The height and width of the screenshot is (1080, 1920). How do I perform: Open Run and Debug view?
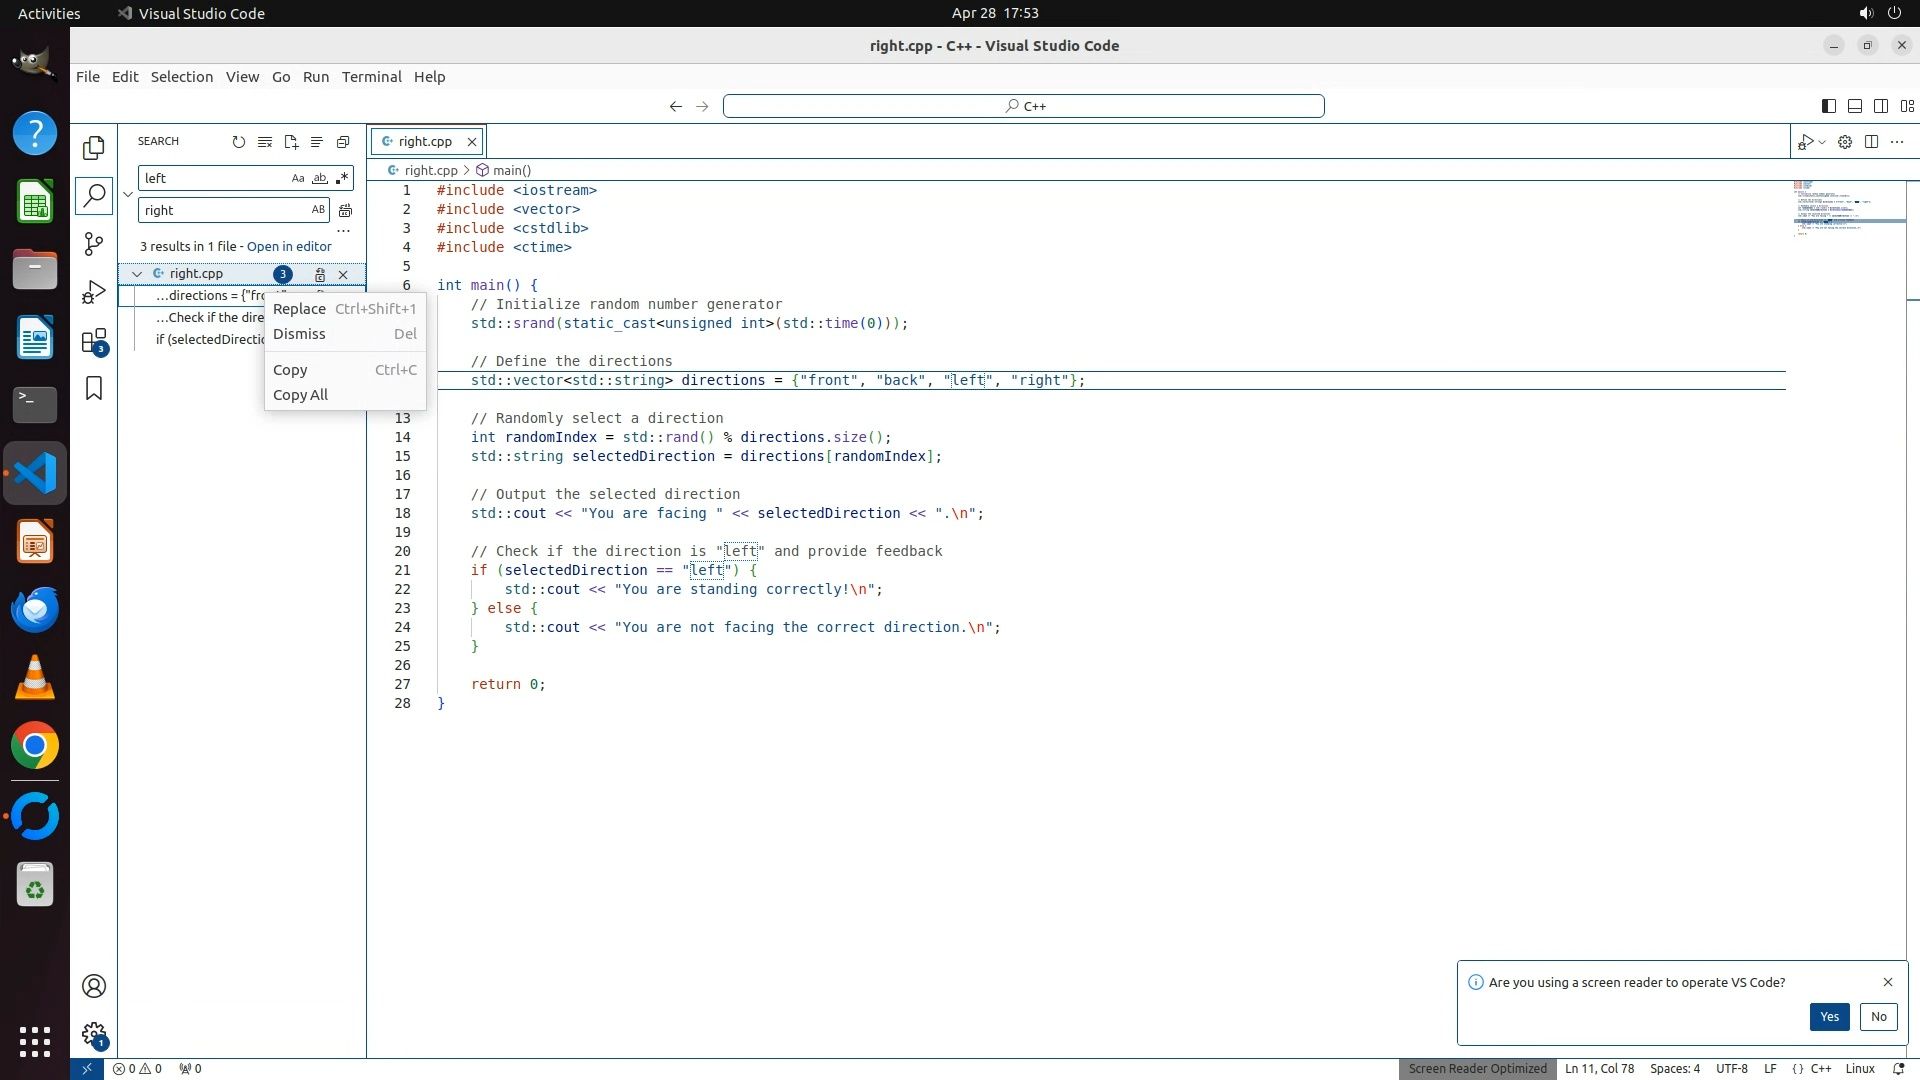pos(94,292)
